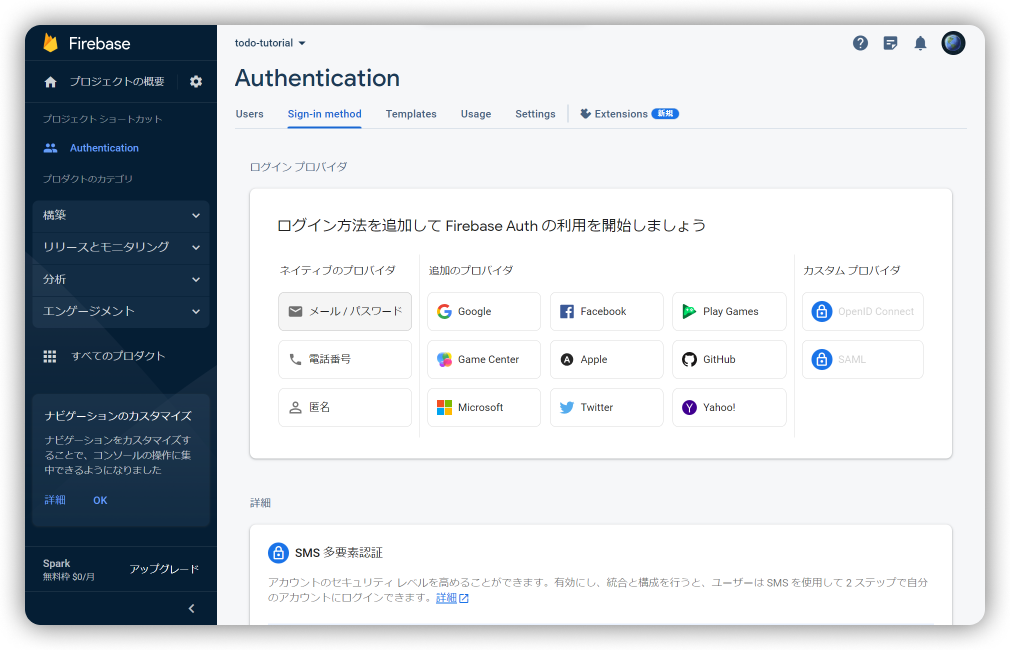Click the 新規 badge beside Extensions

665,113
